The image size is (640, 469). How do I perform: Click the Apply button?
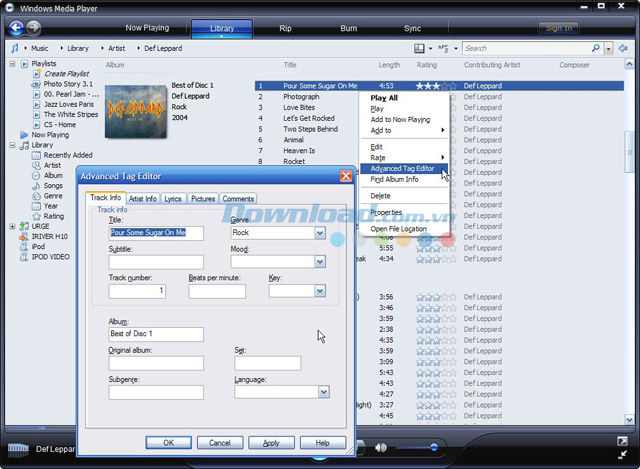coord(271,443)
